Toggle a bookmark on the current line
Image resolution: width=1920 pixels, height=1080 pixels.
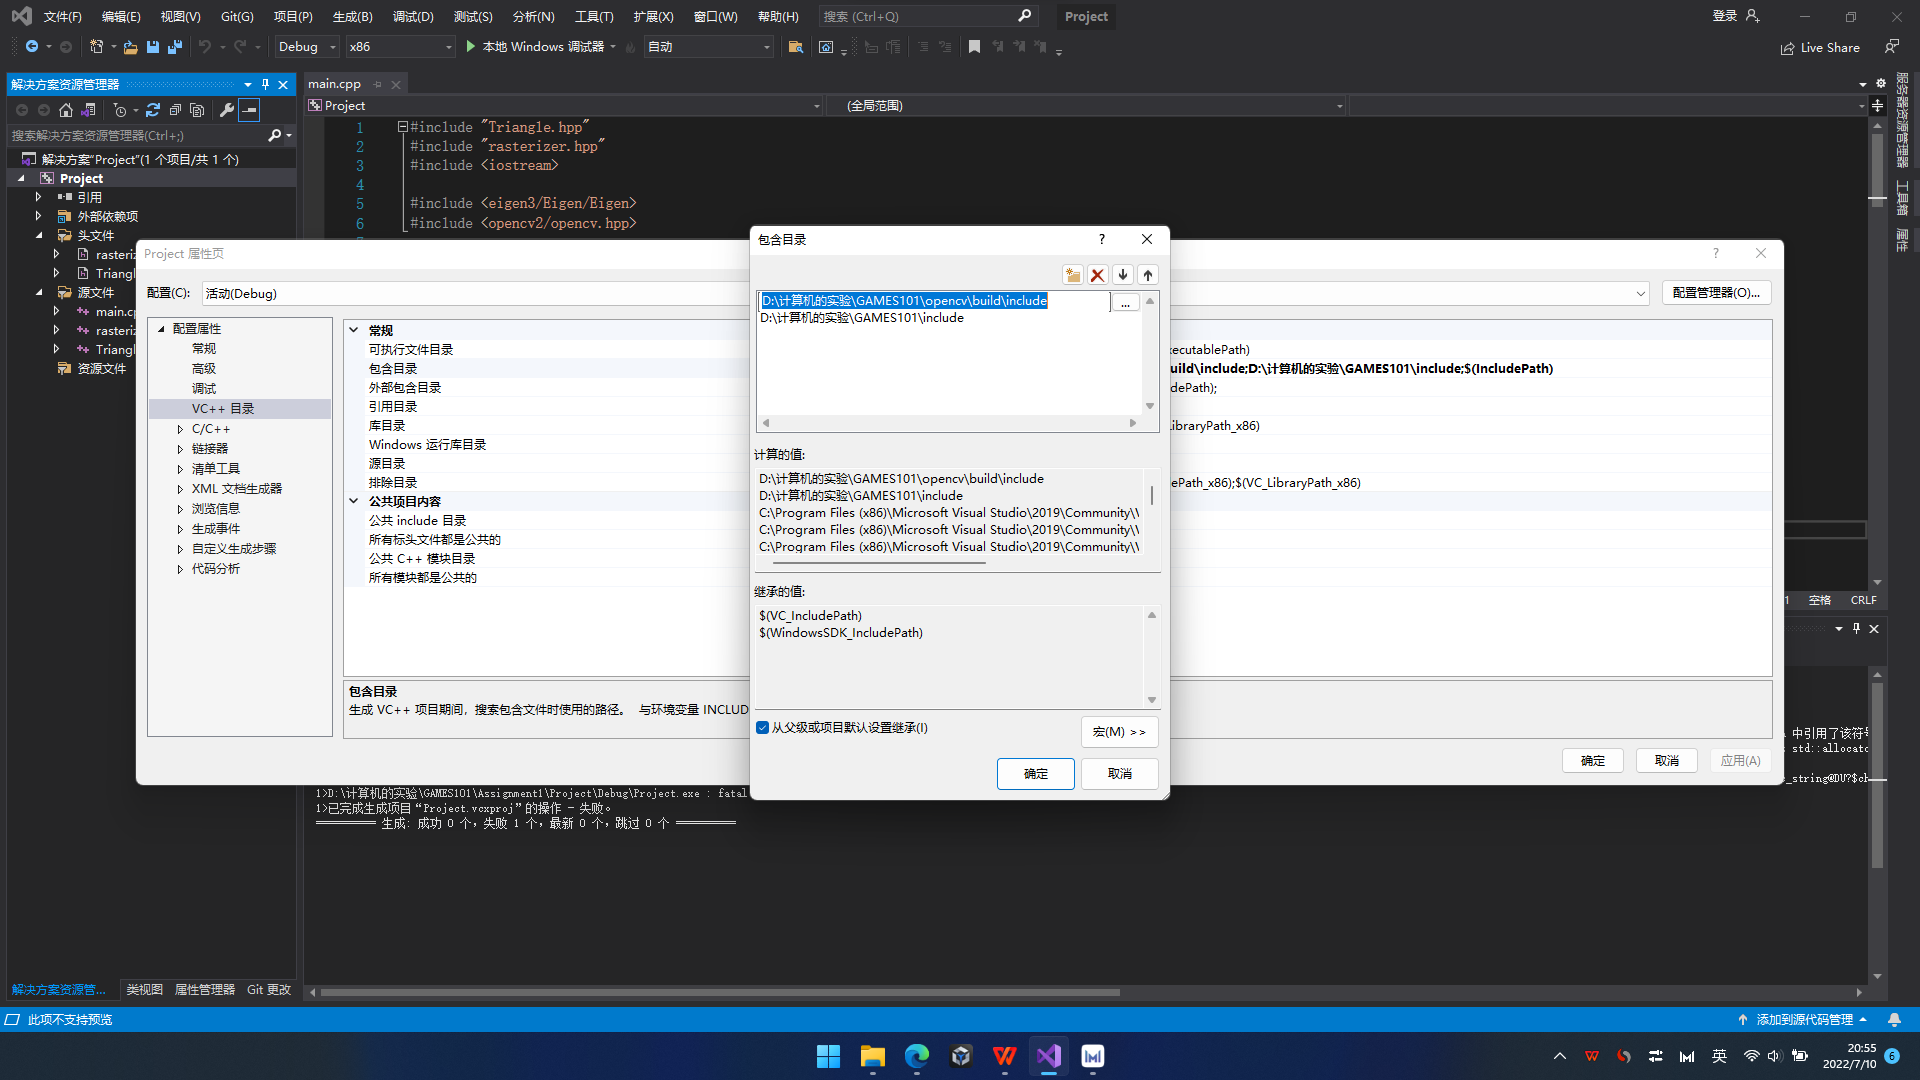pyautogui.click(x=975, y=46)
